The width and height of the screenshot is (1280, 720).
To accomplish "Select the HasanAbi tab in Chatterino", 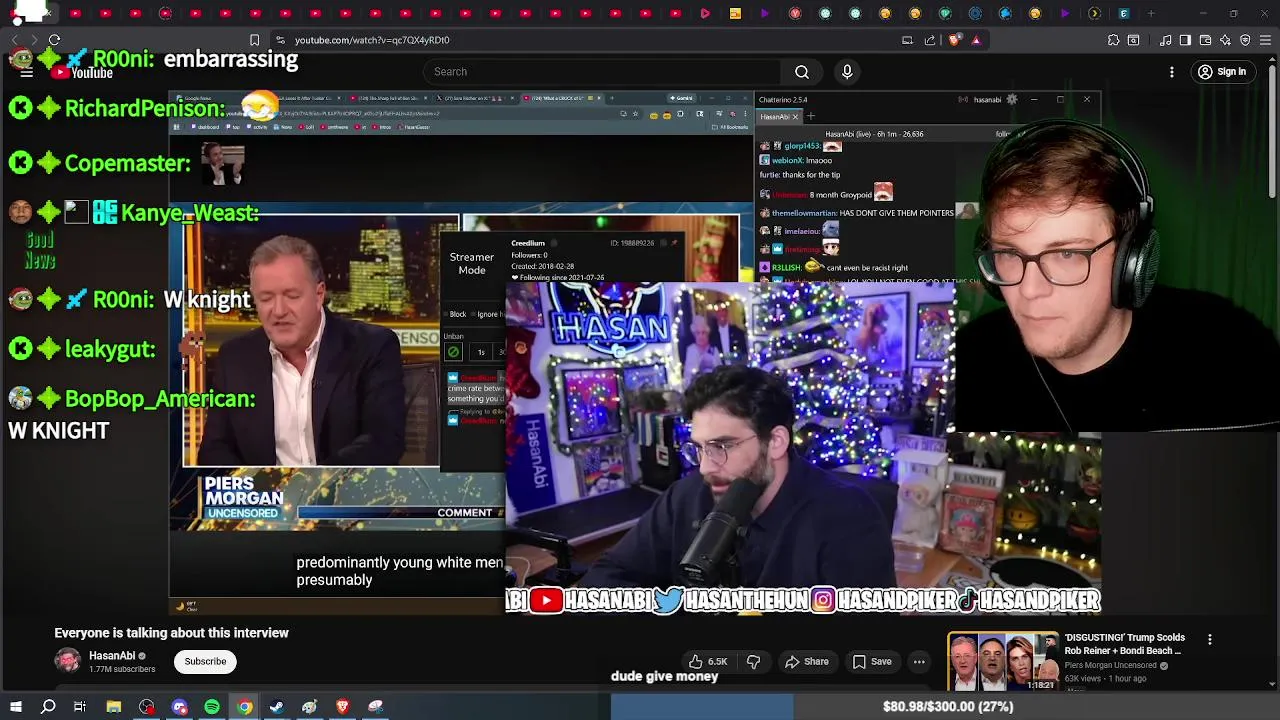I will pyautogui.click(x=779, y=117).
